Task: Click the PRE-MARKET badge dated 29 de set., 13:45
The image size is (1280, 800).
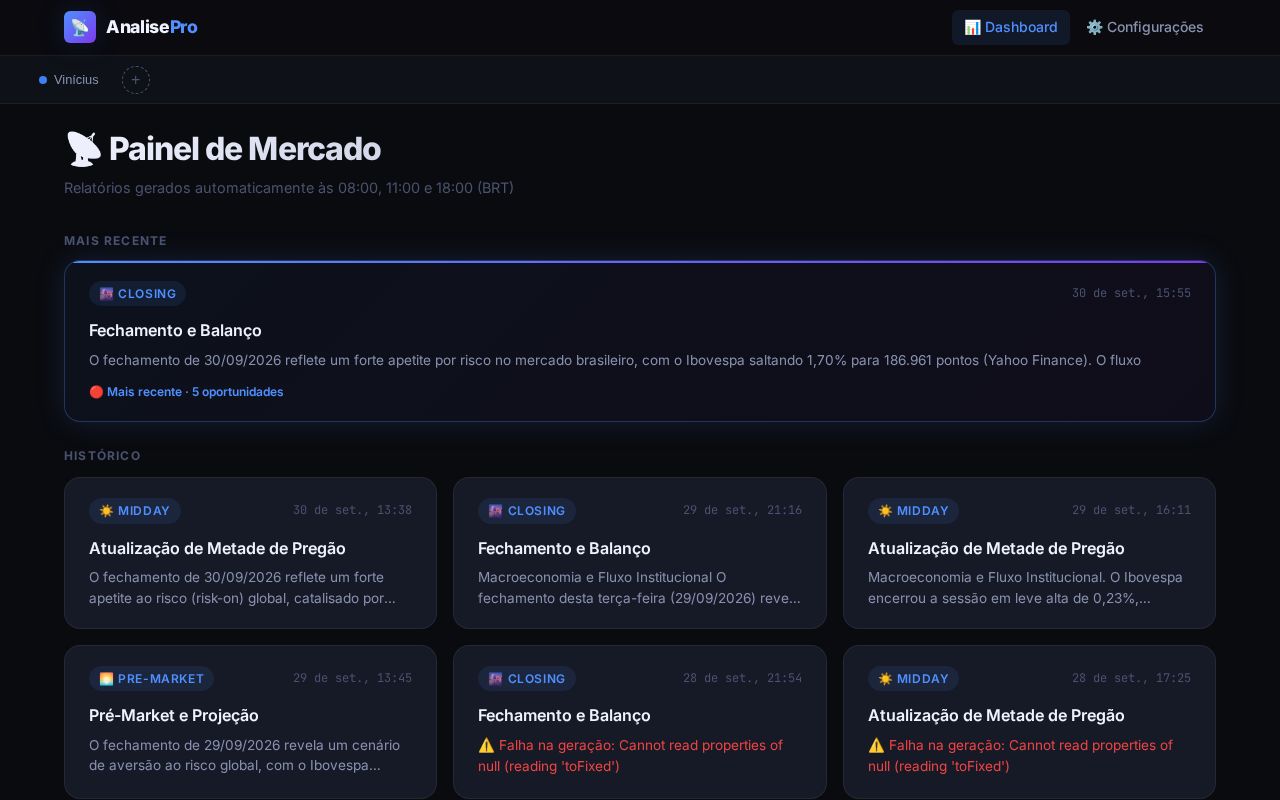Action: pos(151,679)
